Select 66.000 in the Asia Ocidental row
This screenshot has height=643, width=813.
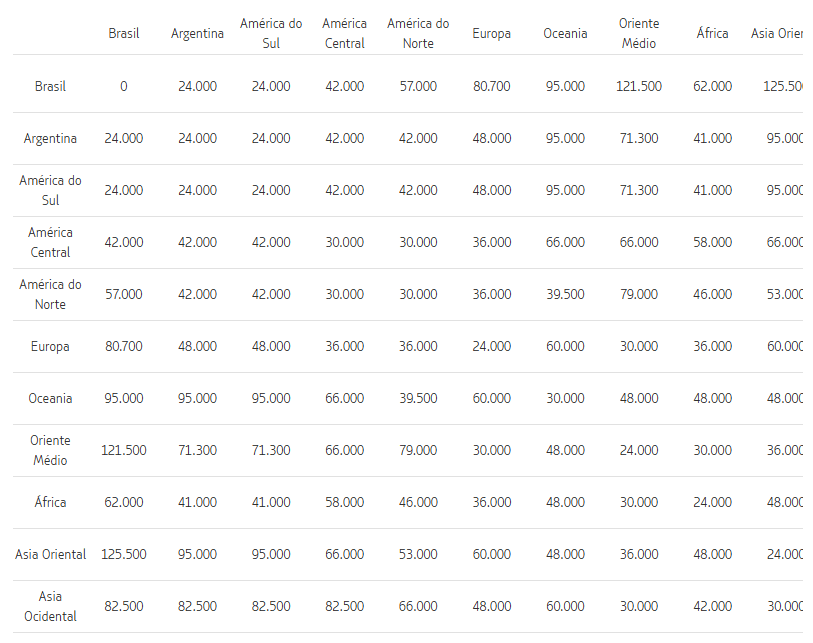click(x=418, y=606)
